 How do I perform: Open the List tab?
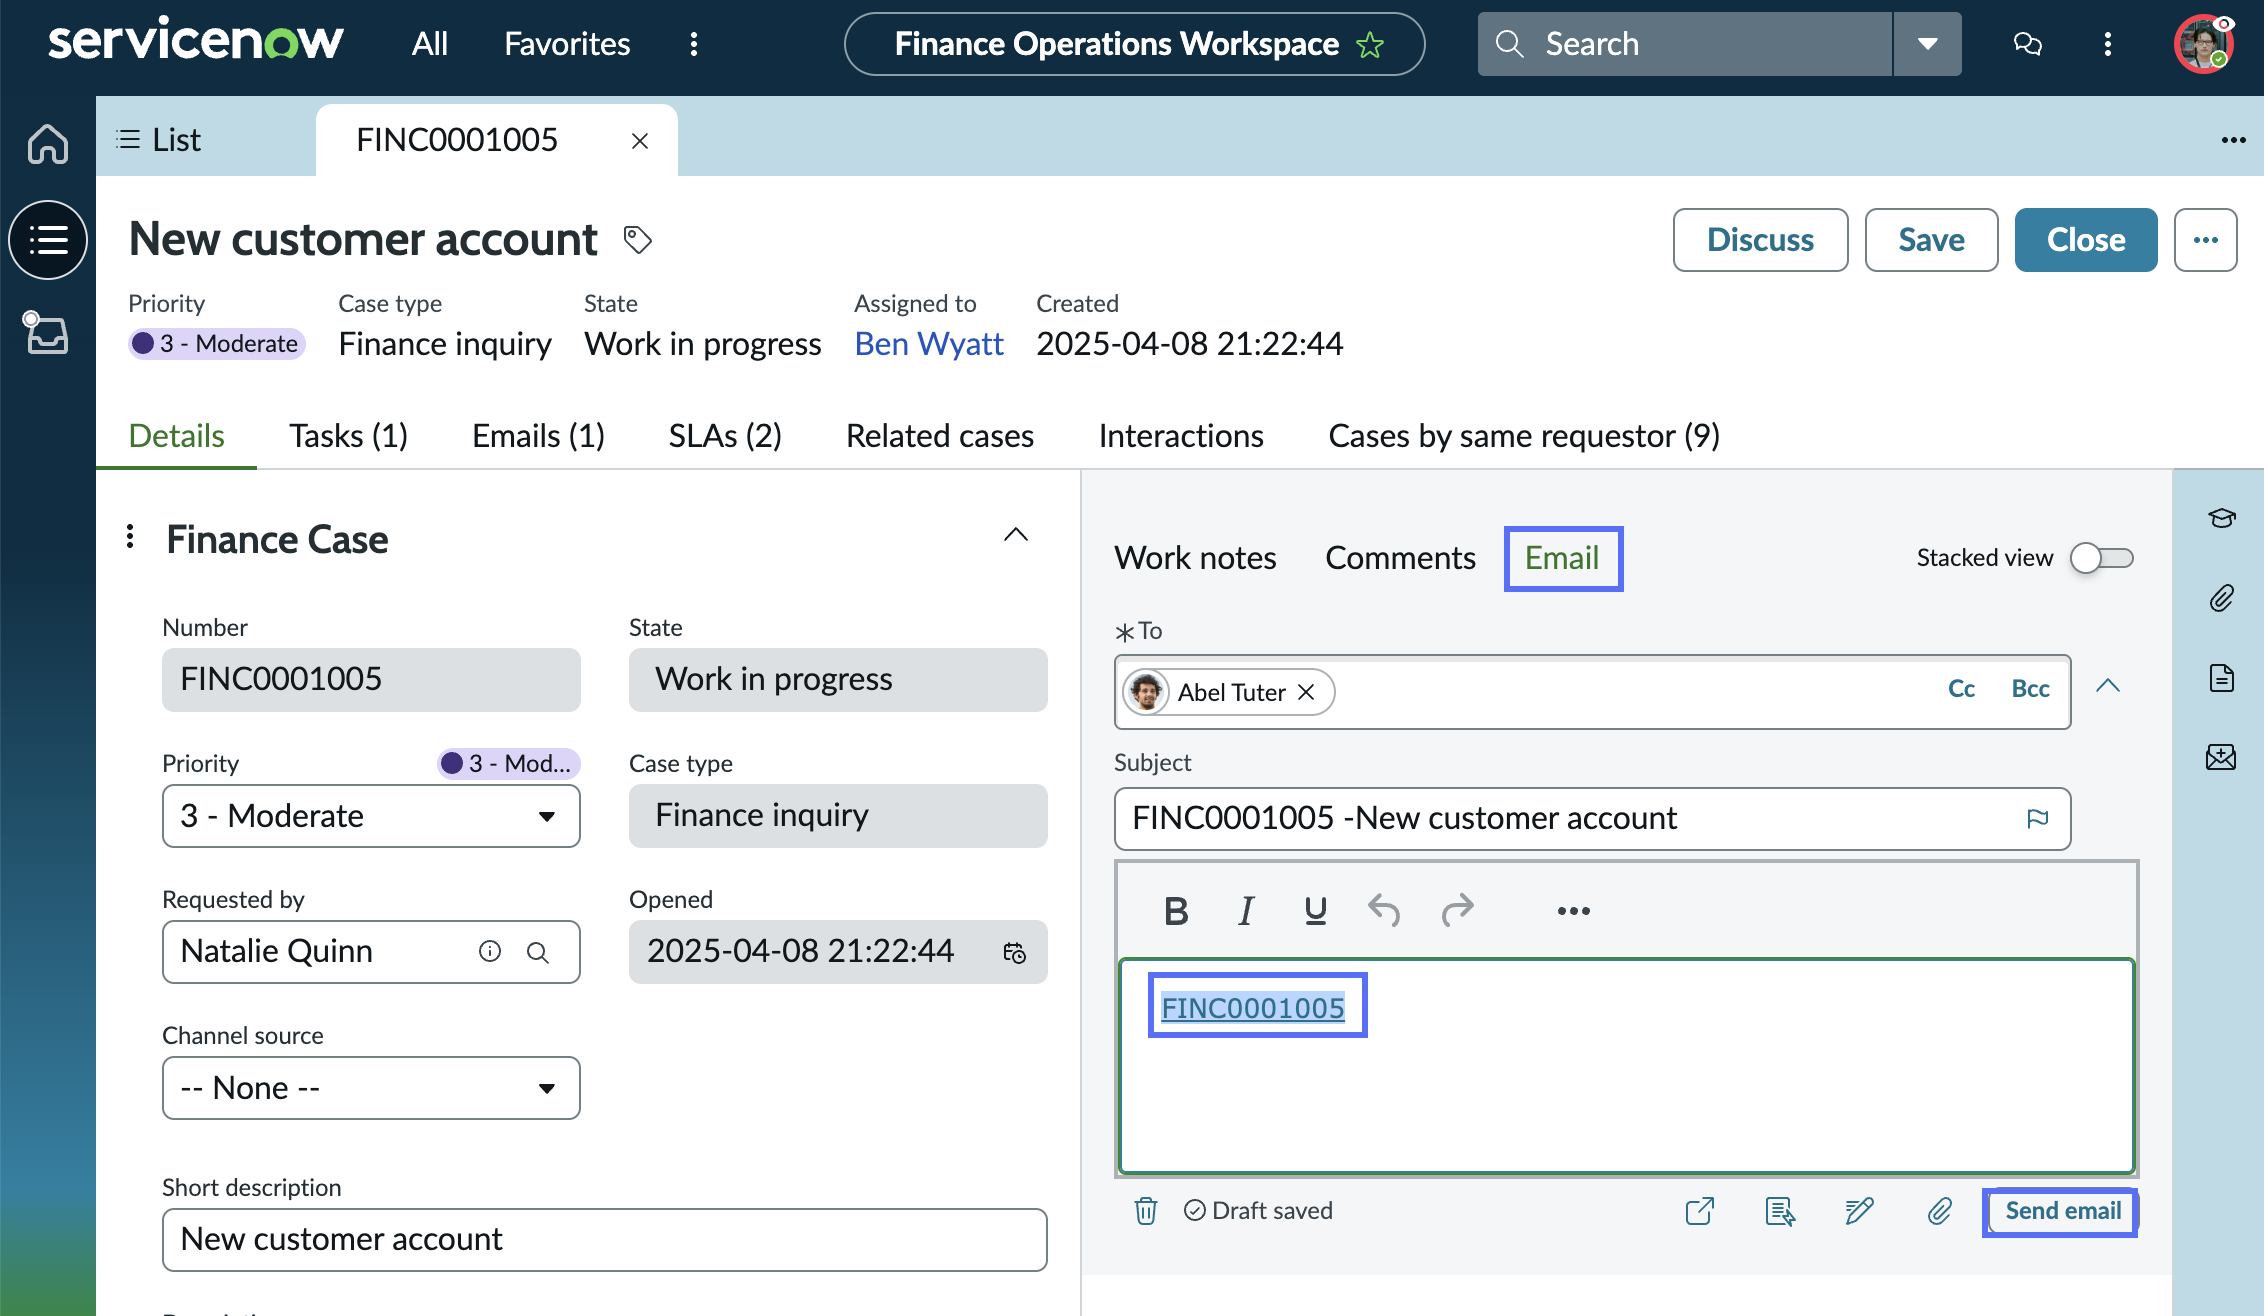160,140
